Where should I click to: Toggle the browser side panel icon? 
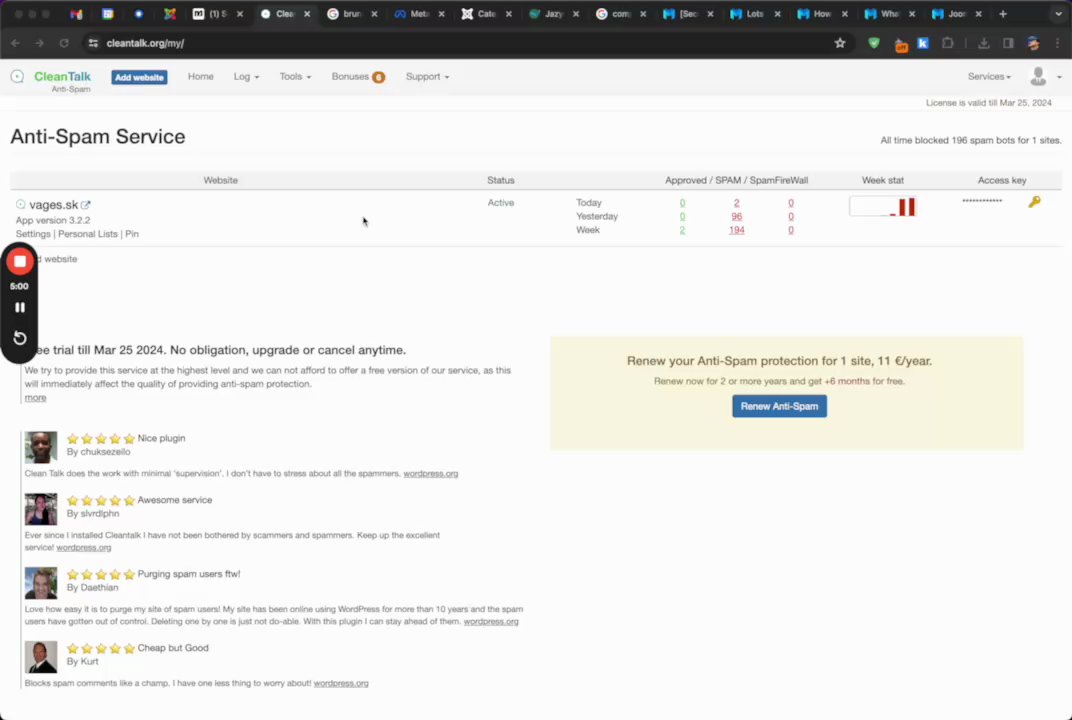click(x=1008, y=43)
